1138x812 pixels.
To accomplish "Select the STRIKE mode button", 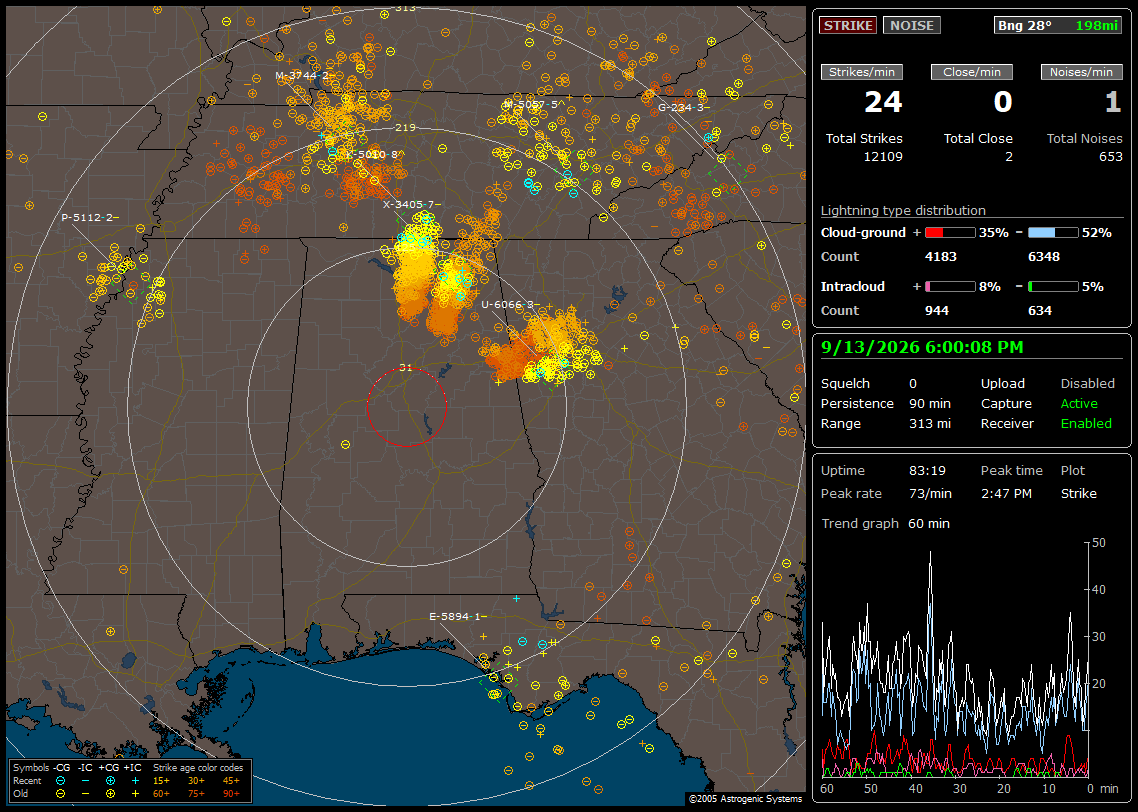I will click(x=848, y=25).
